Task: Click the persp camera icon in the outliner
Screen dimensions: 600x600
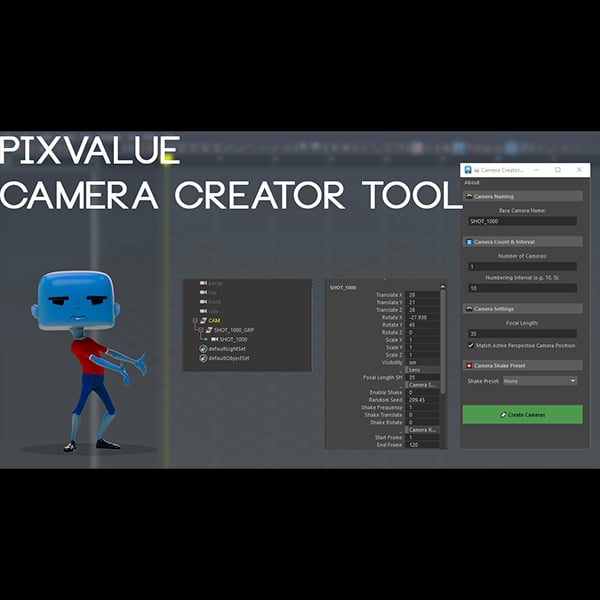Action: click(203, 283)
